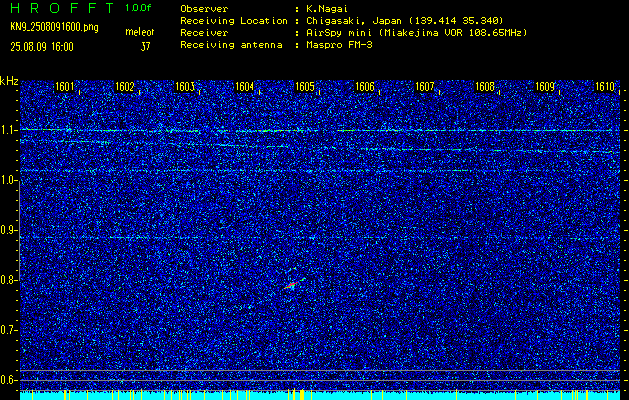
Task: Click the 1607 time marker
Action: click(x=425, y=87)
